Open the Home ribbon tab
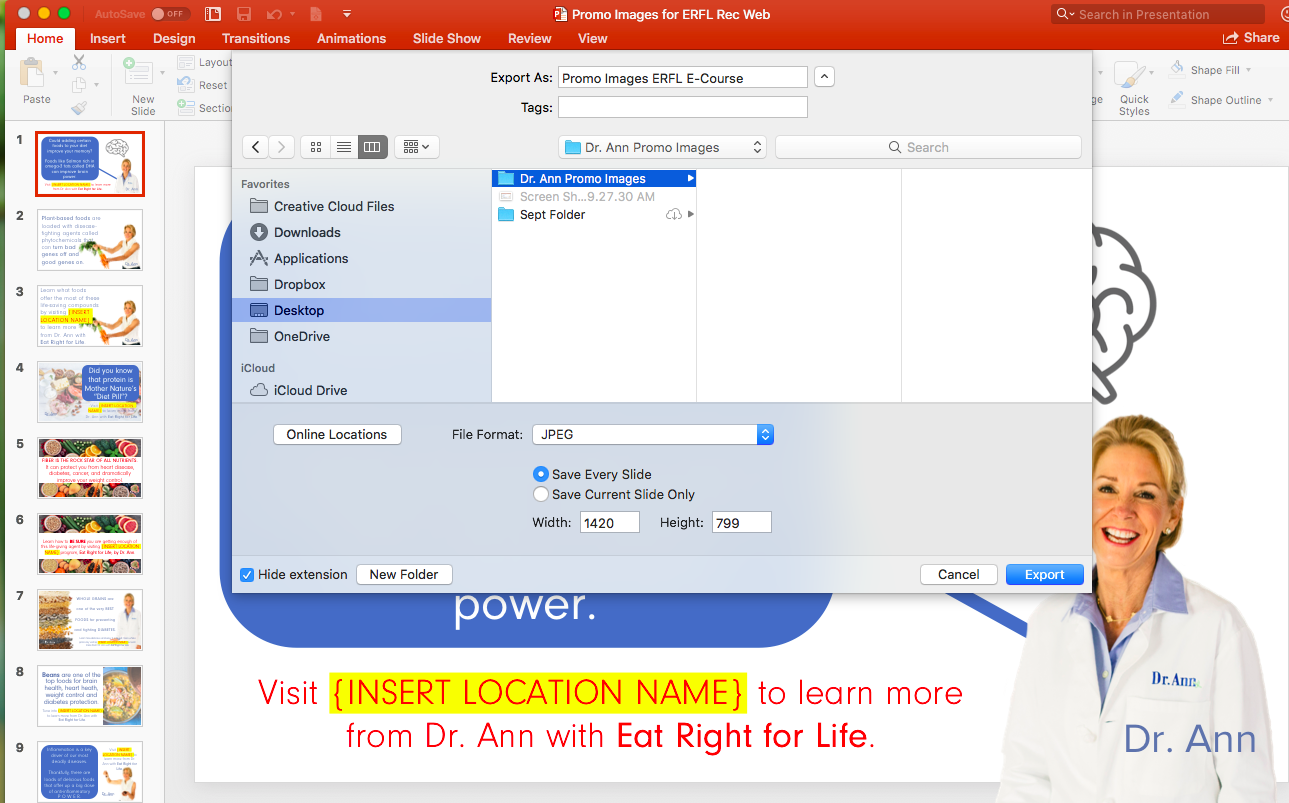The width and height of the screenshot is (1289, 803). [x=45, y=38]
